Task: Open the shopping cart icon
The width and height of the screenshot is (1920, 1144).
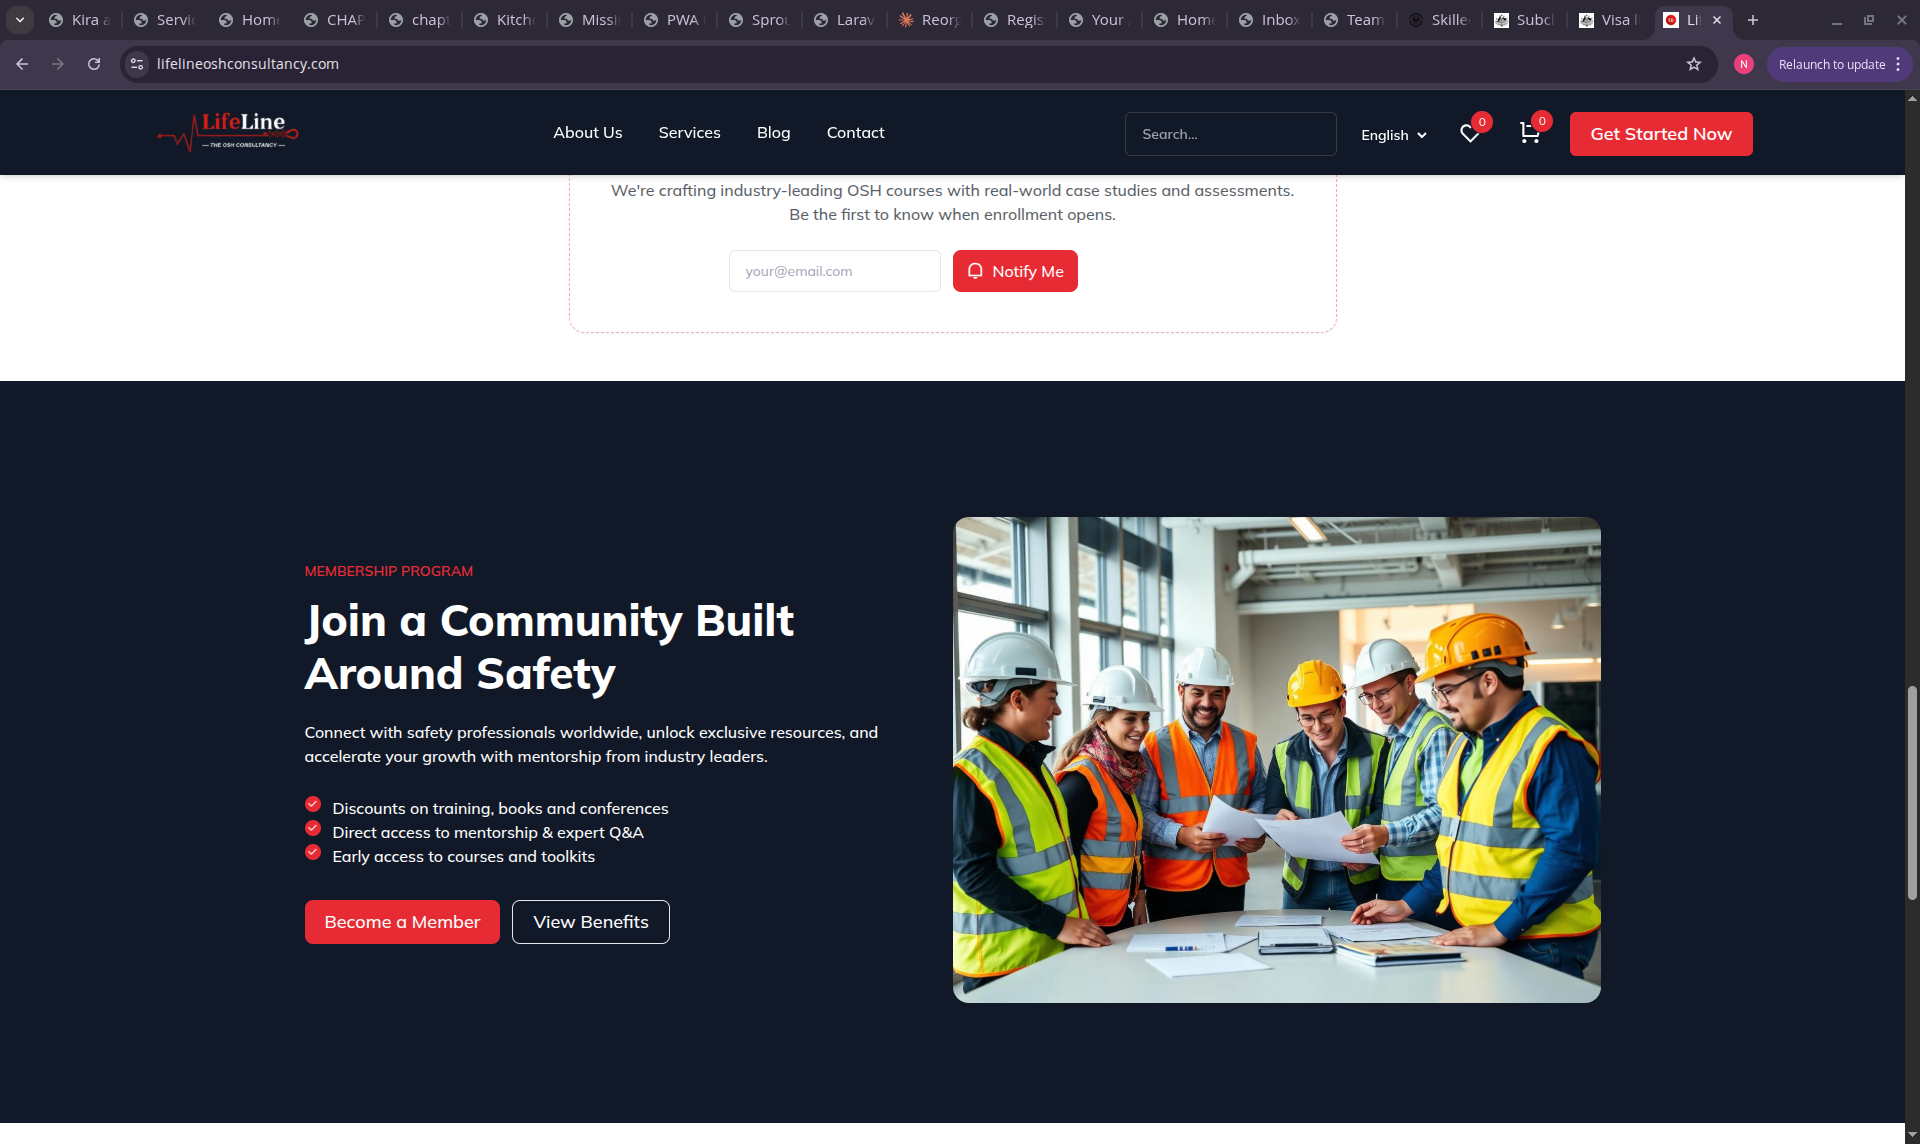Action: 1529,133
